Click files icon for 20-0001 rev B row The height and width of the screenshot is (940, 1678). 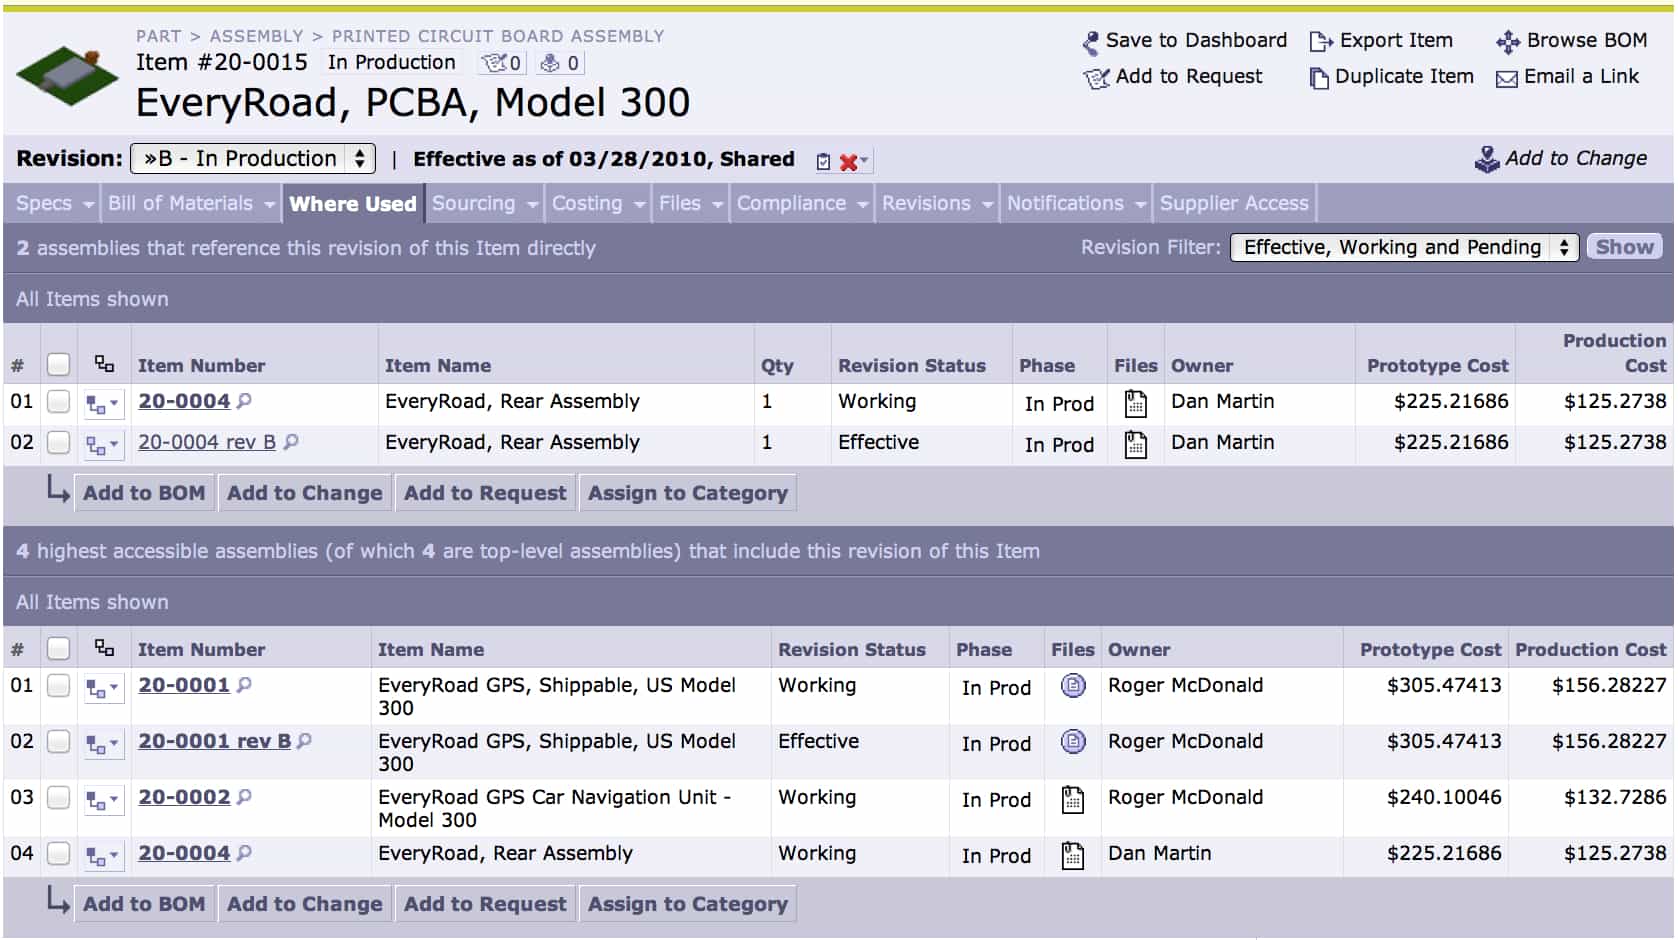tap(1073, 742)
